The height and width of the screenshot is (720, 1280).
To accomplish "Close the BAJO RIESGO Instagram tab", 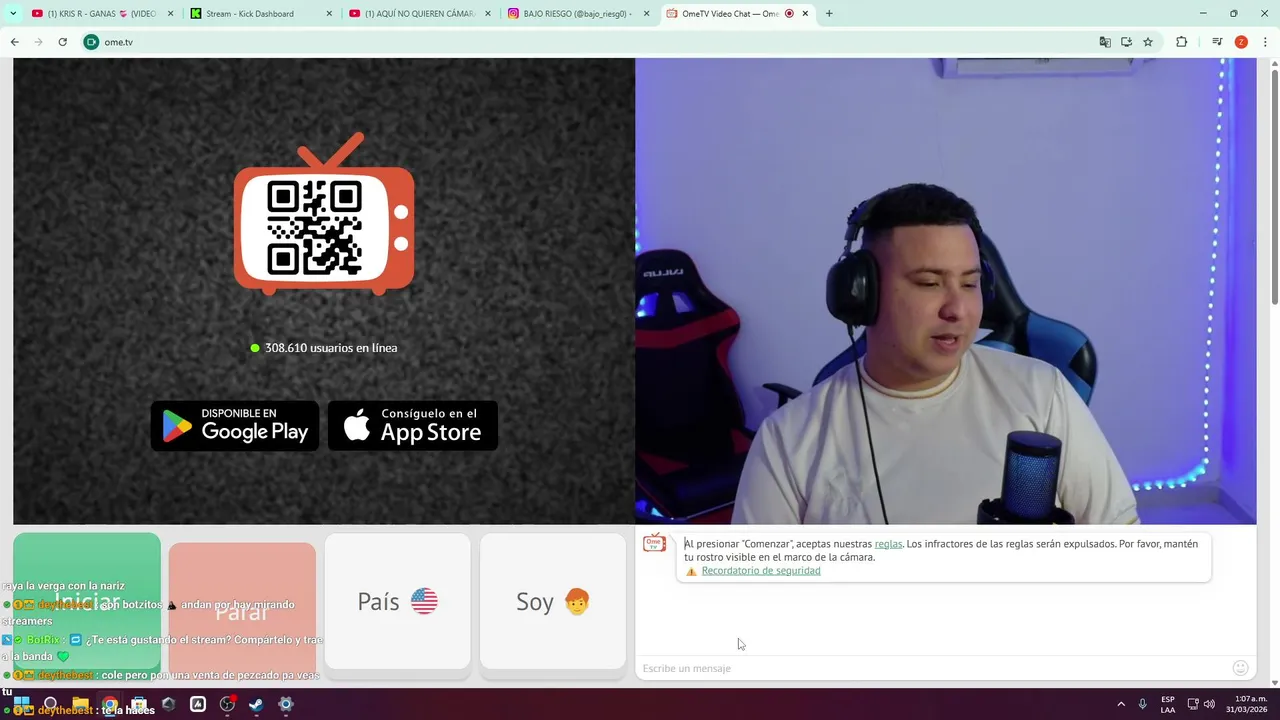I will click(646, 14).
